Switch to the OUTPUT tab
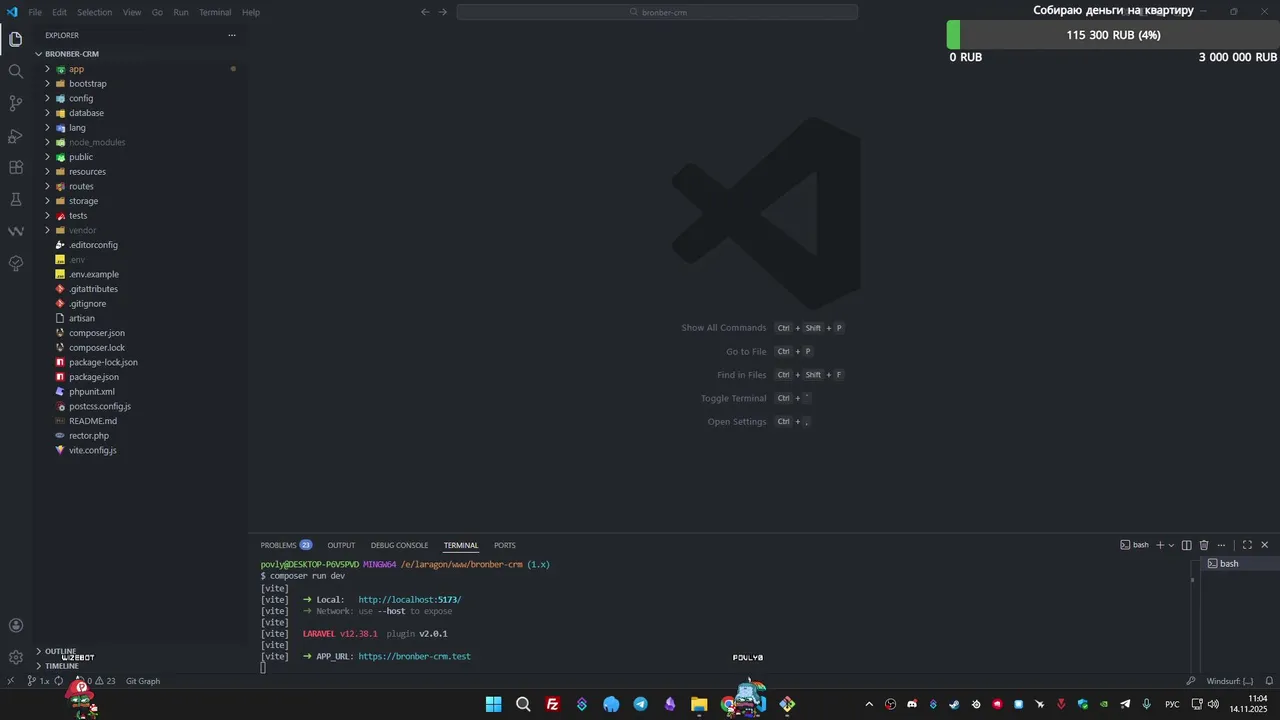The image size is (1280, 720). [x=341, y=545]
